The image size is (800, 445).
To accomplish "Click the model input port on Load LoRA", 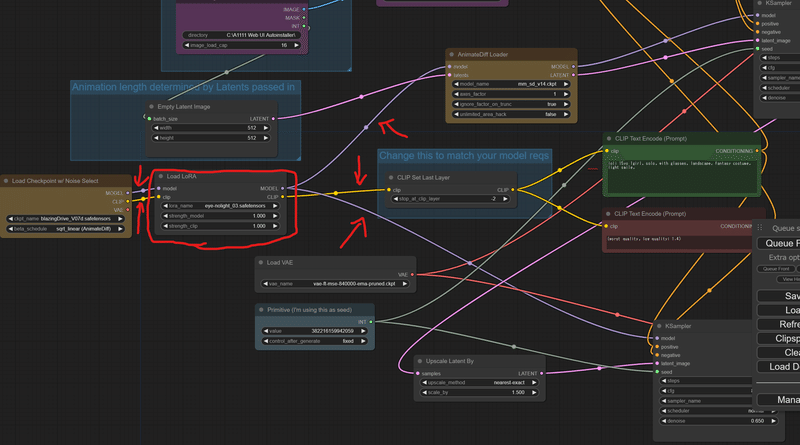I will click(x=159, y=188).
